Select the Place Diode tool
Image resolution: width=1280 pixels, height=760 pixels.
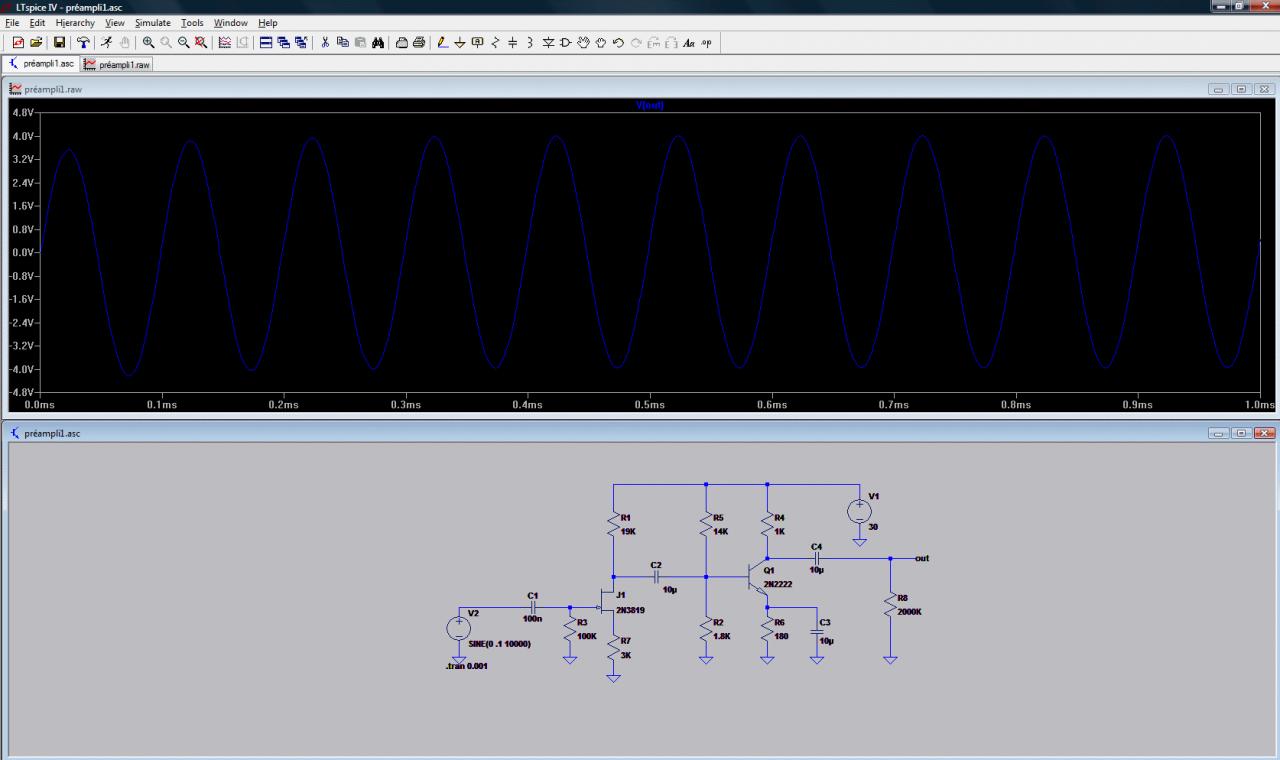[x=548, y=42]
